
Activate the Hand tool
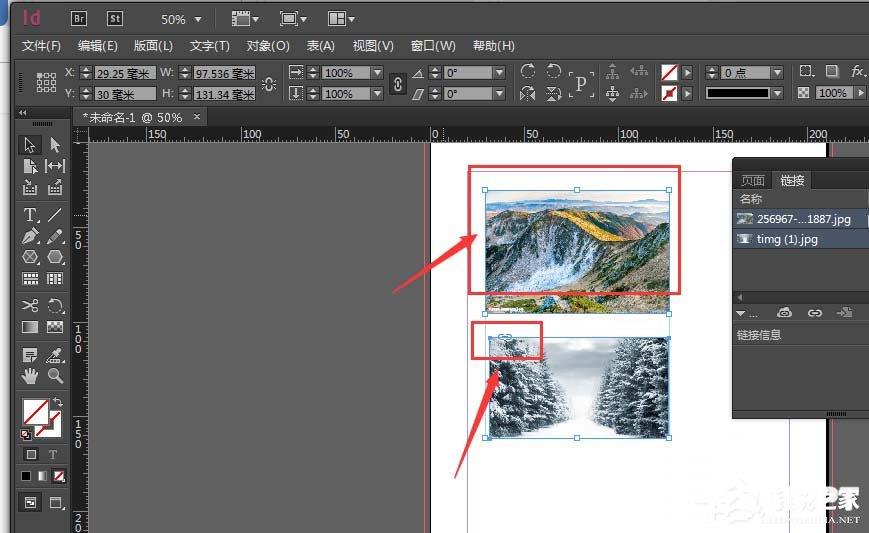tap(30, 376)
